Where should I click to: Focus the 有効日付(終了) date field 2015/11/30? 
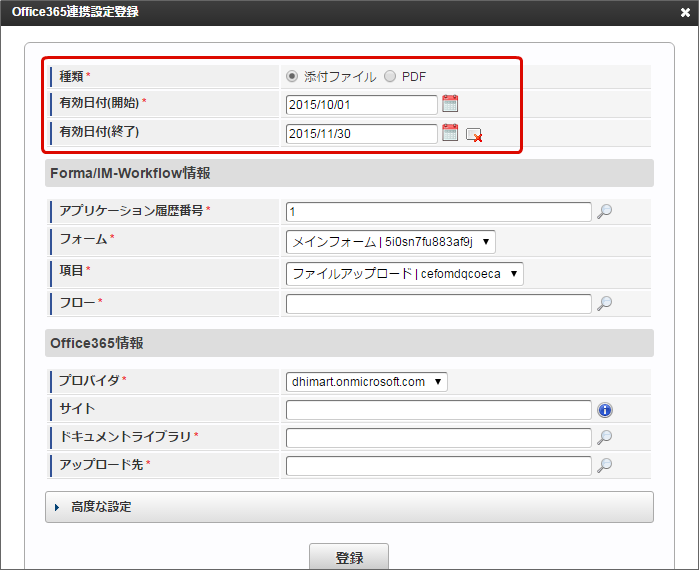pyautogui.click(x=362, y=134)
